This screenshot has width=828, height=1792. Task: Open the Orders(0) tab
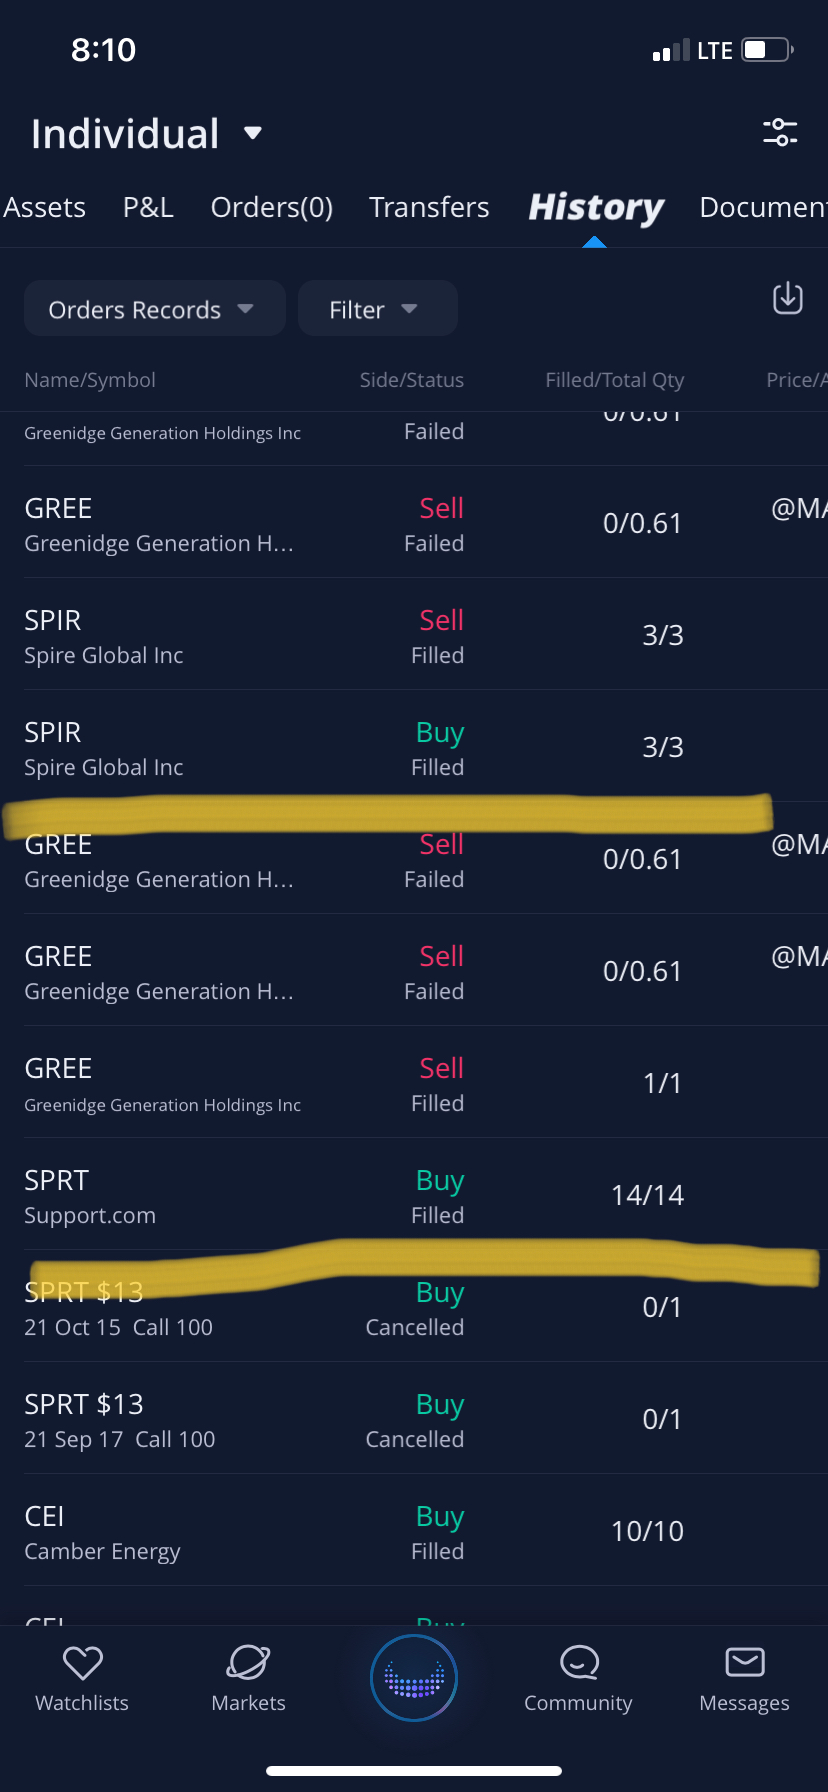272,207
